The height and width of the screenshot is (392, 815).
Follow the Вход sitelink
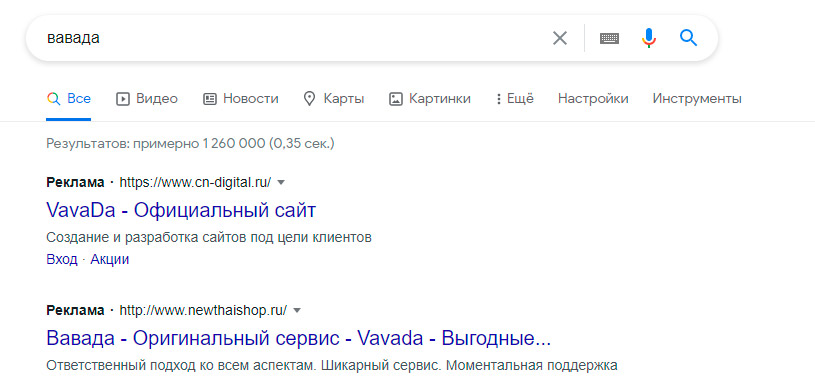pyautogui.click(x=61, y=259)
